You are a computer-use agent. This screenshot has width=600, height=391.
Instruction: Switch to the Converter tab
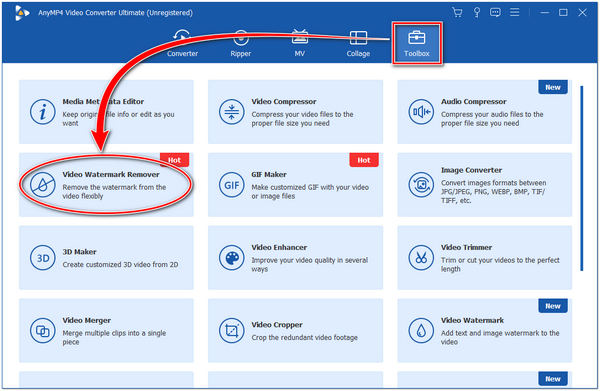click(182, 43)
